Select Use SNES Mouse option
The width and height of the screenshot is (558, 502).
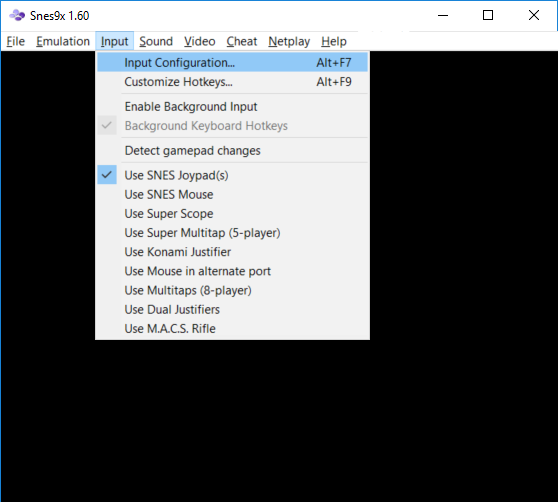tap(232, 194)
